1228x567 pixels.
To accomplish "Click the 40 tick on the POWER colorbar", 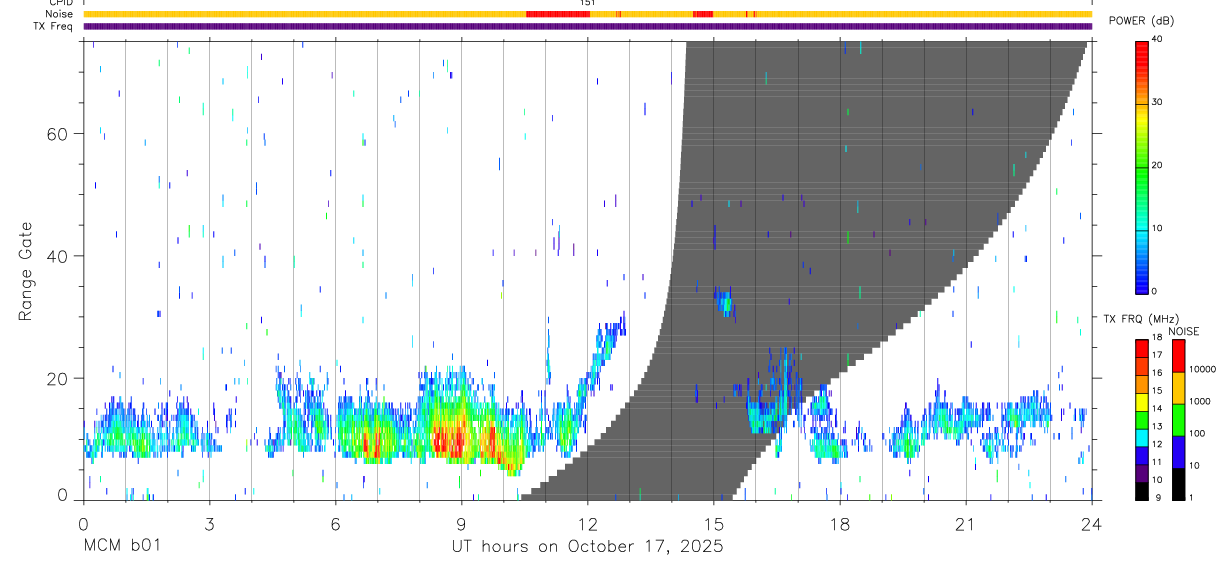I will point(1157,39).
